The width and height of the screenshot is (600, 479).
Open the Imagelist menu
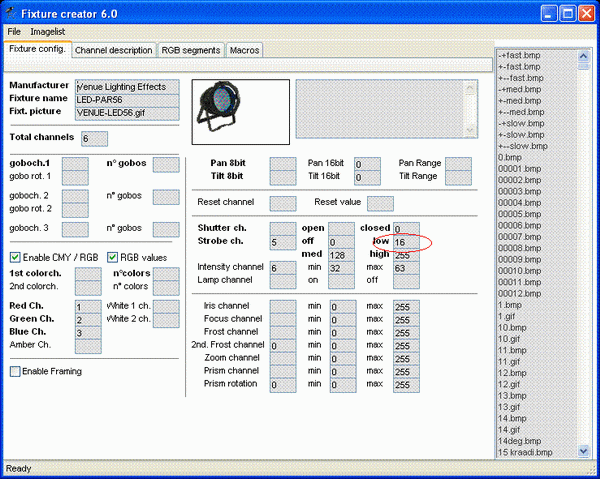(x=48, y=32)
